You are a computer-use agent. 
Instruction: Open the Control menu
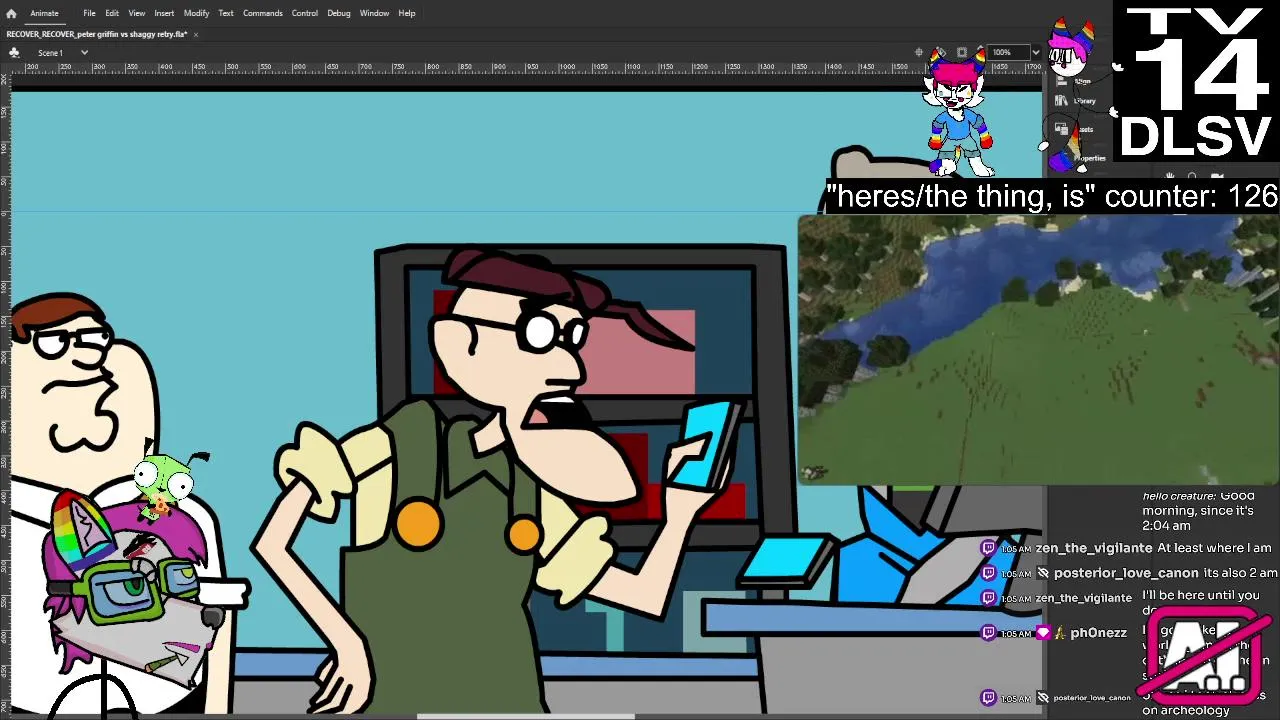click(x=305, y=13)
